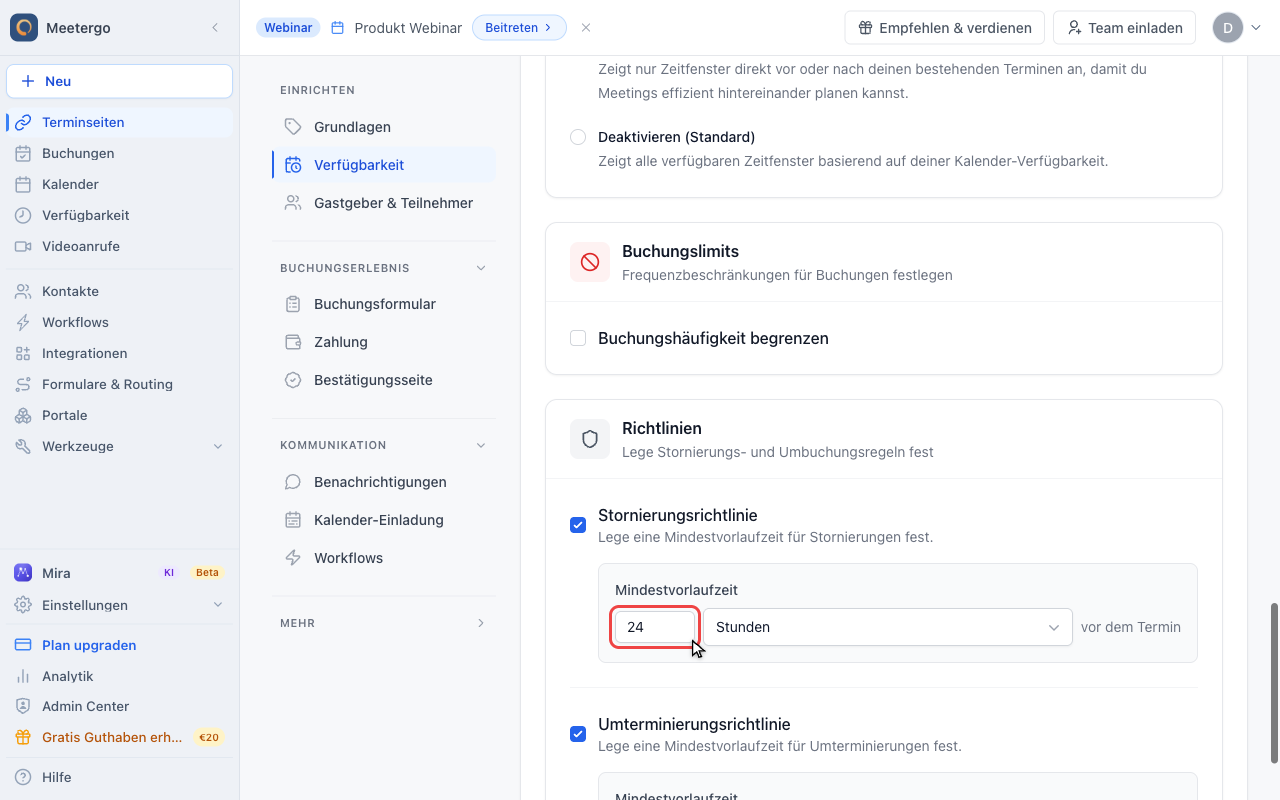Image resolution: width=1280 pixels, height=800 pixels.
Task: Click the Mira AI assistant icon
Action: (23, 573)
